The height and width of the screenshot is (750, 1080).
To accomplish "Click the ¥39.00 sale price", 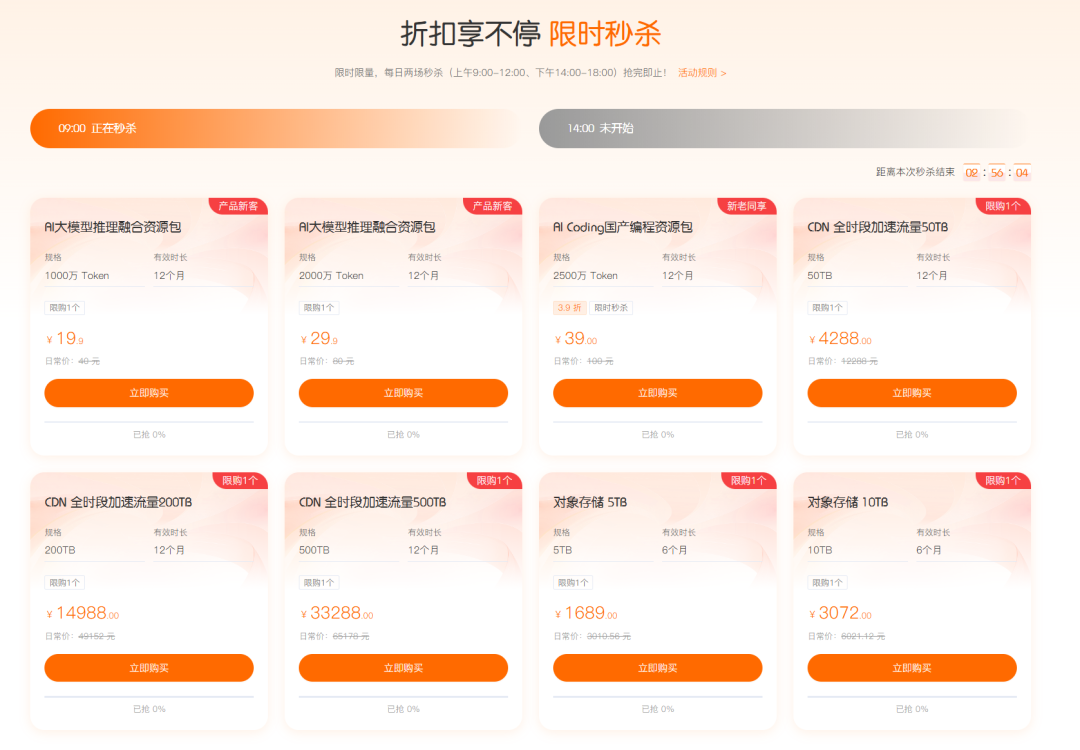I will (576, 339).
